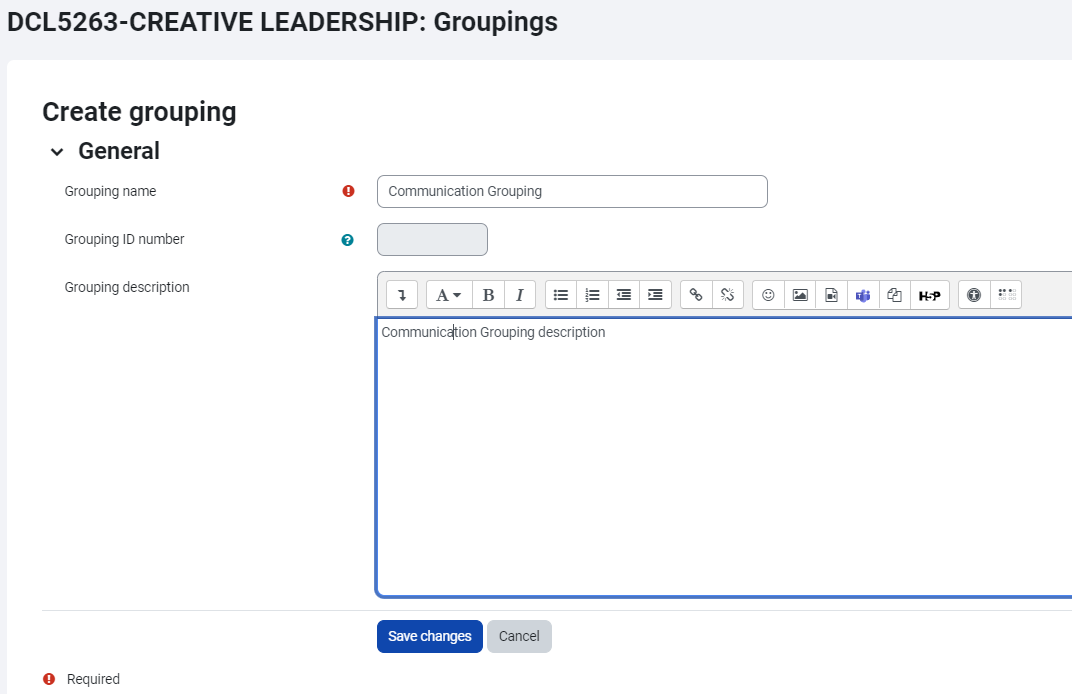Click the Cancel button

point(519,636)
